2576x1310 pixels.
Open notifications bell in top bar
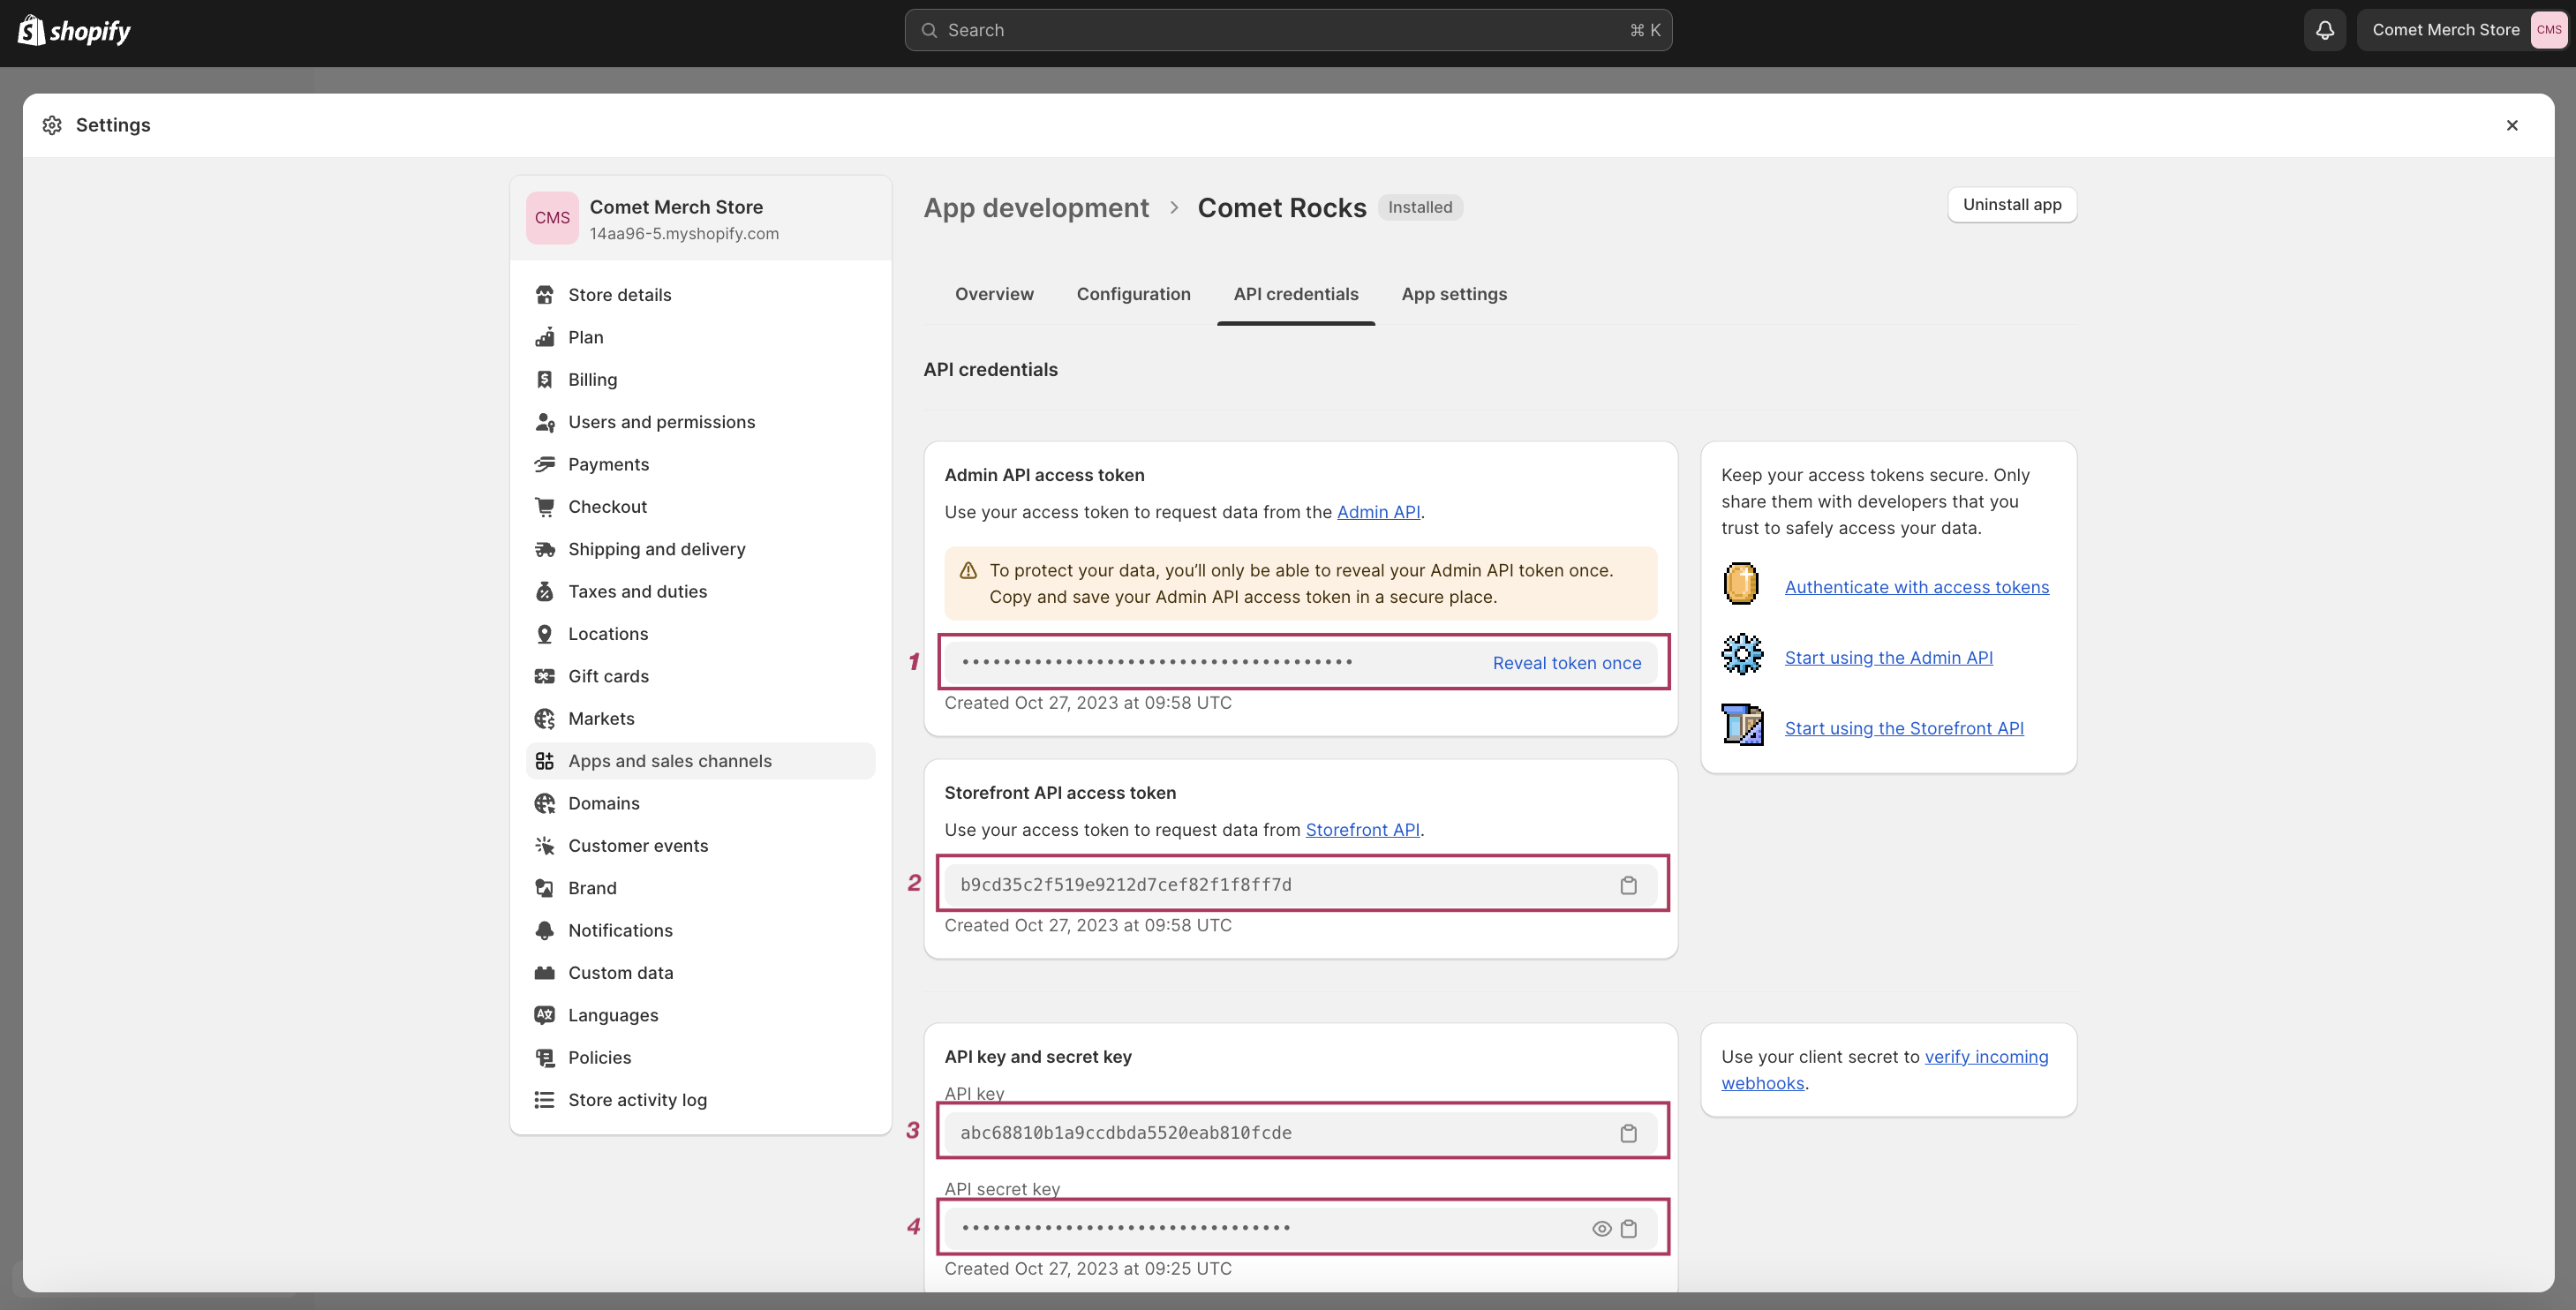(2325, 30)
